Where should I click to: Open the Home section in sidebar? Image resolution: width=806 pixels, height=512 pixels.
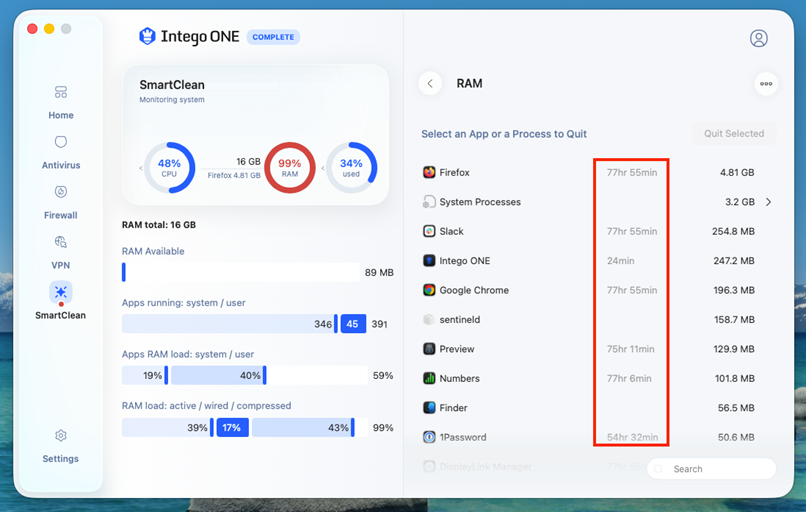click(x=61, y=102)
